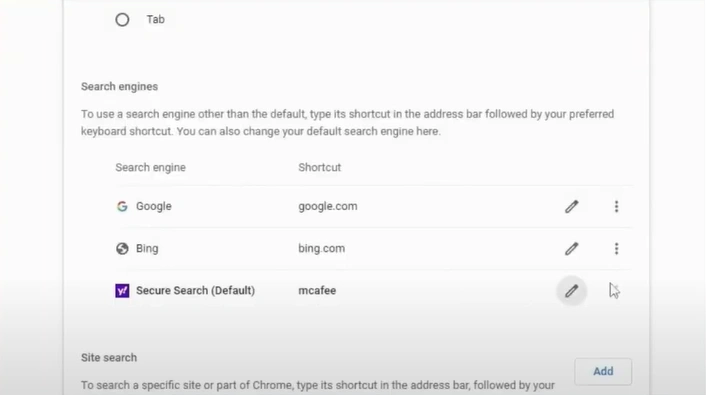This screenshot has height=395, width=706.
Task: Select the Google search engine name
Action: tap(154, 206)
